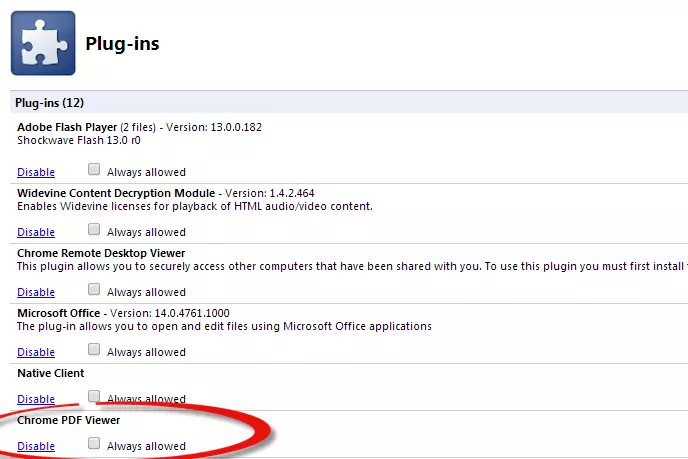
Task: Click the Shockwave Flash 13.0 r0 line
Action: (x=79, y=140)
